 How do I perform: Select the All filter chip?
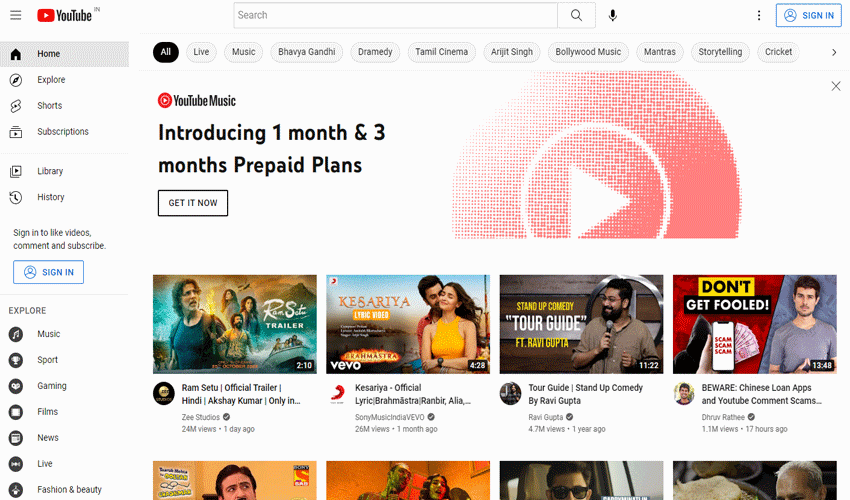pos(165,52)
